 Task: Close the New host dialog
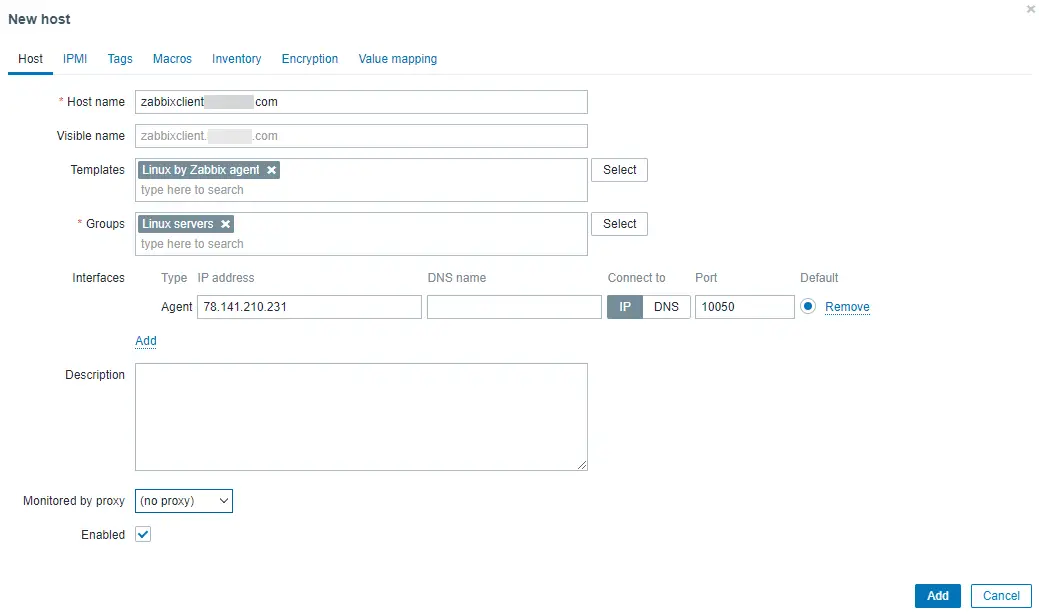pos(1030,9)
